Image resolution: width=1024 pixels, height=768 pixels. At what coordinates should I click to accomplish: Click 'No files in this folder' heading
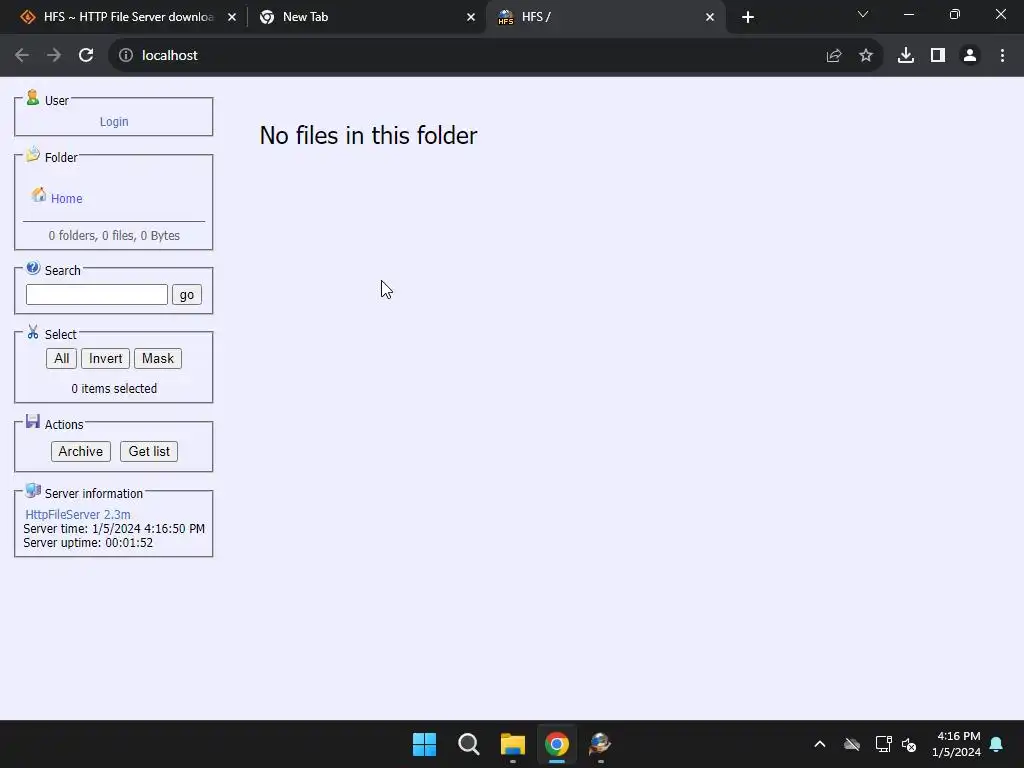pos(368,136)
